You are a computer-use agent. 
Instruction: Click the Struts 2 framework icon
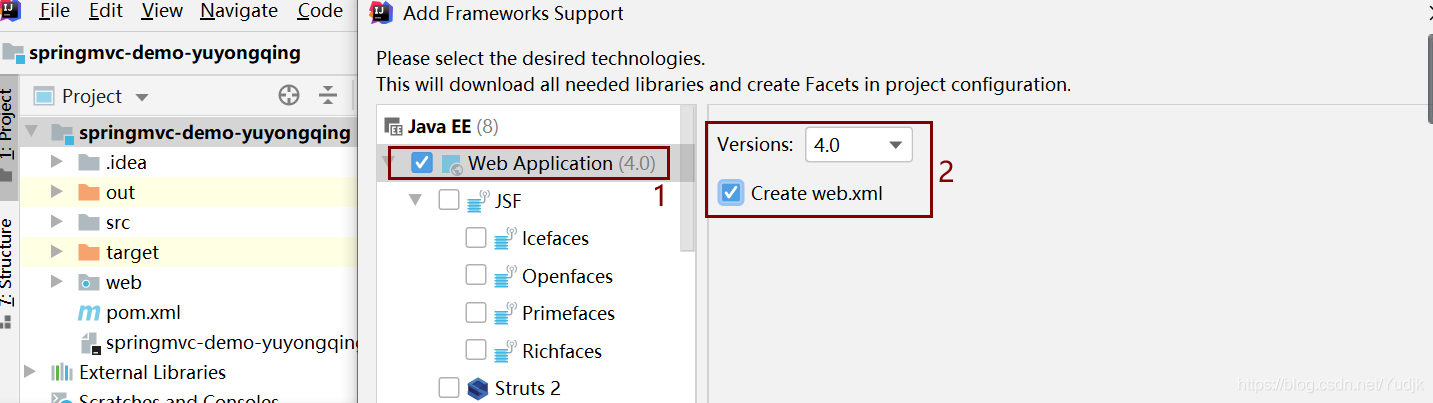(477, 388)
